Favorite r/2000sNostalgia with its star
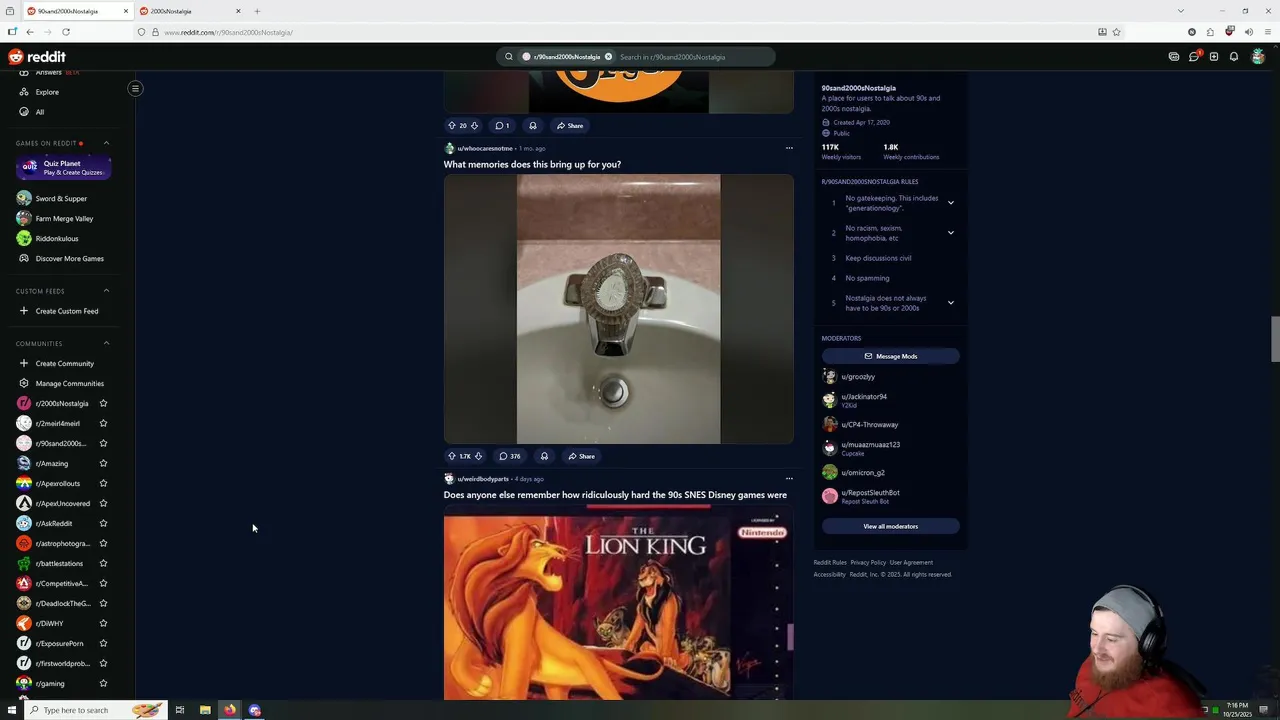Screen dimensions: 1280x720 click(x=103, y=403)
